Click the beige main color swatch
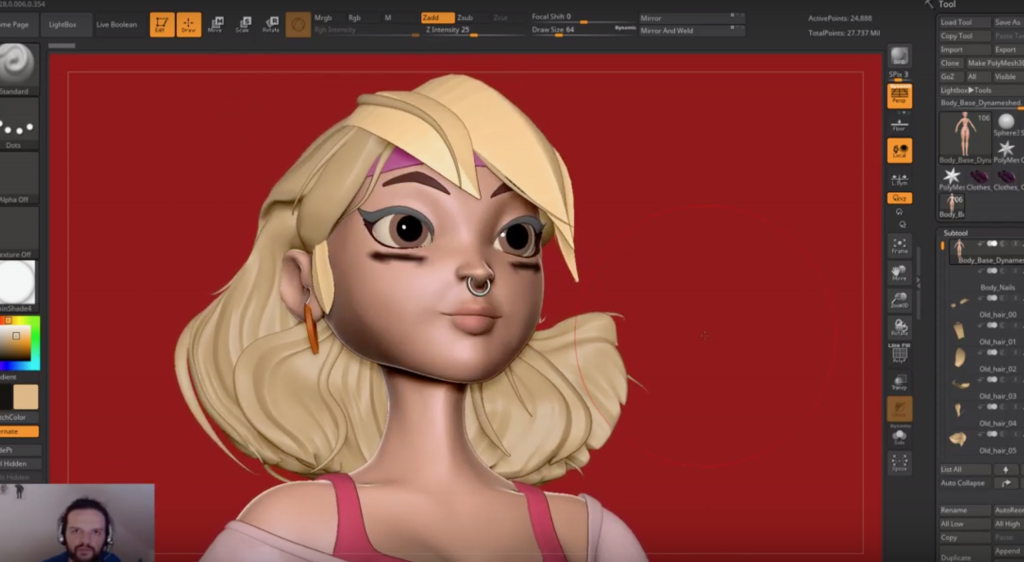Viewport: 1024px width, 562px height. point(25,396)
